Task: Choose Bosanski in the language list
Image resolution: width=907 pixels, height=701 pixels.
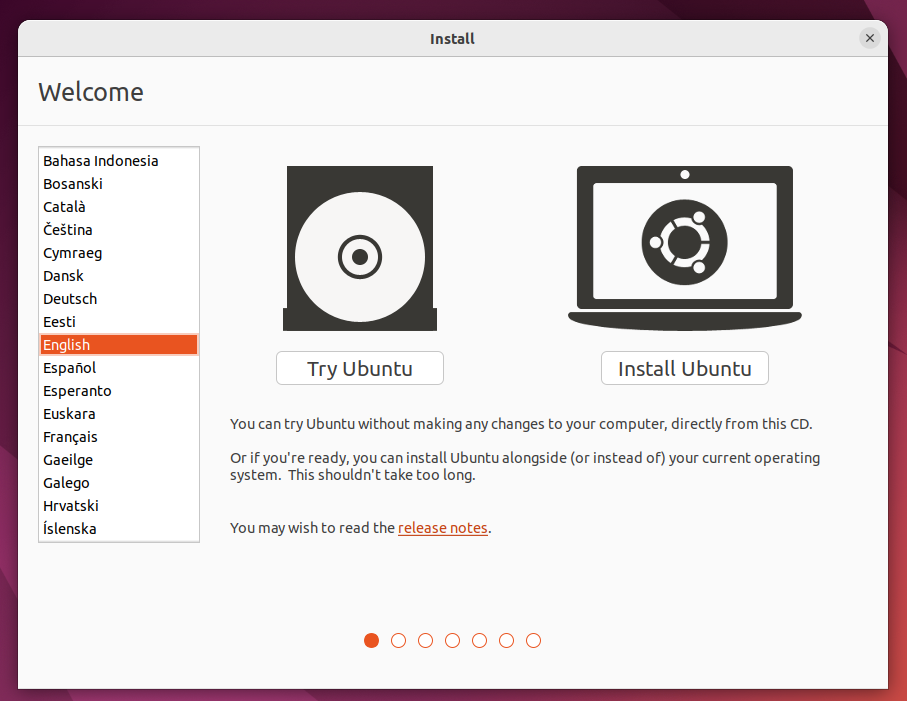Action: 73,184
